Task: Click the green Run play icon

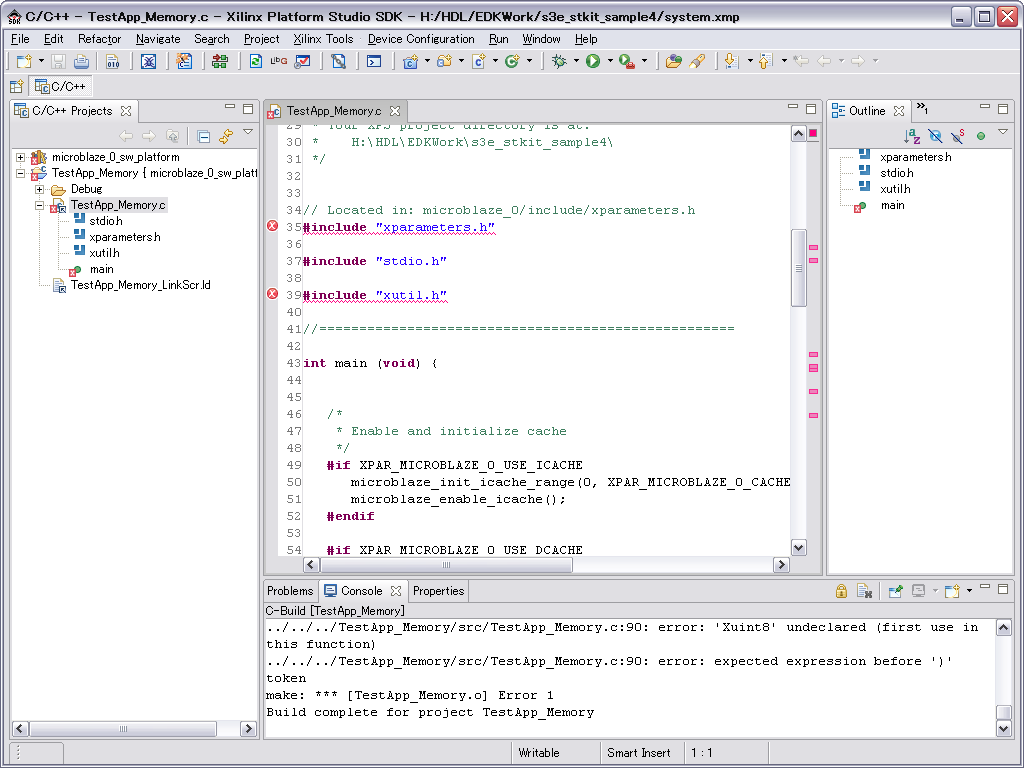Action: tap(593, 61)
